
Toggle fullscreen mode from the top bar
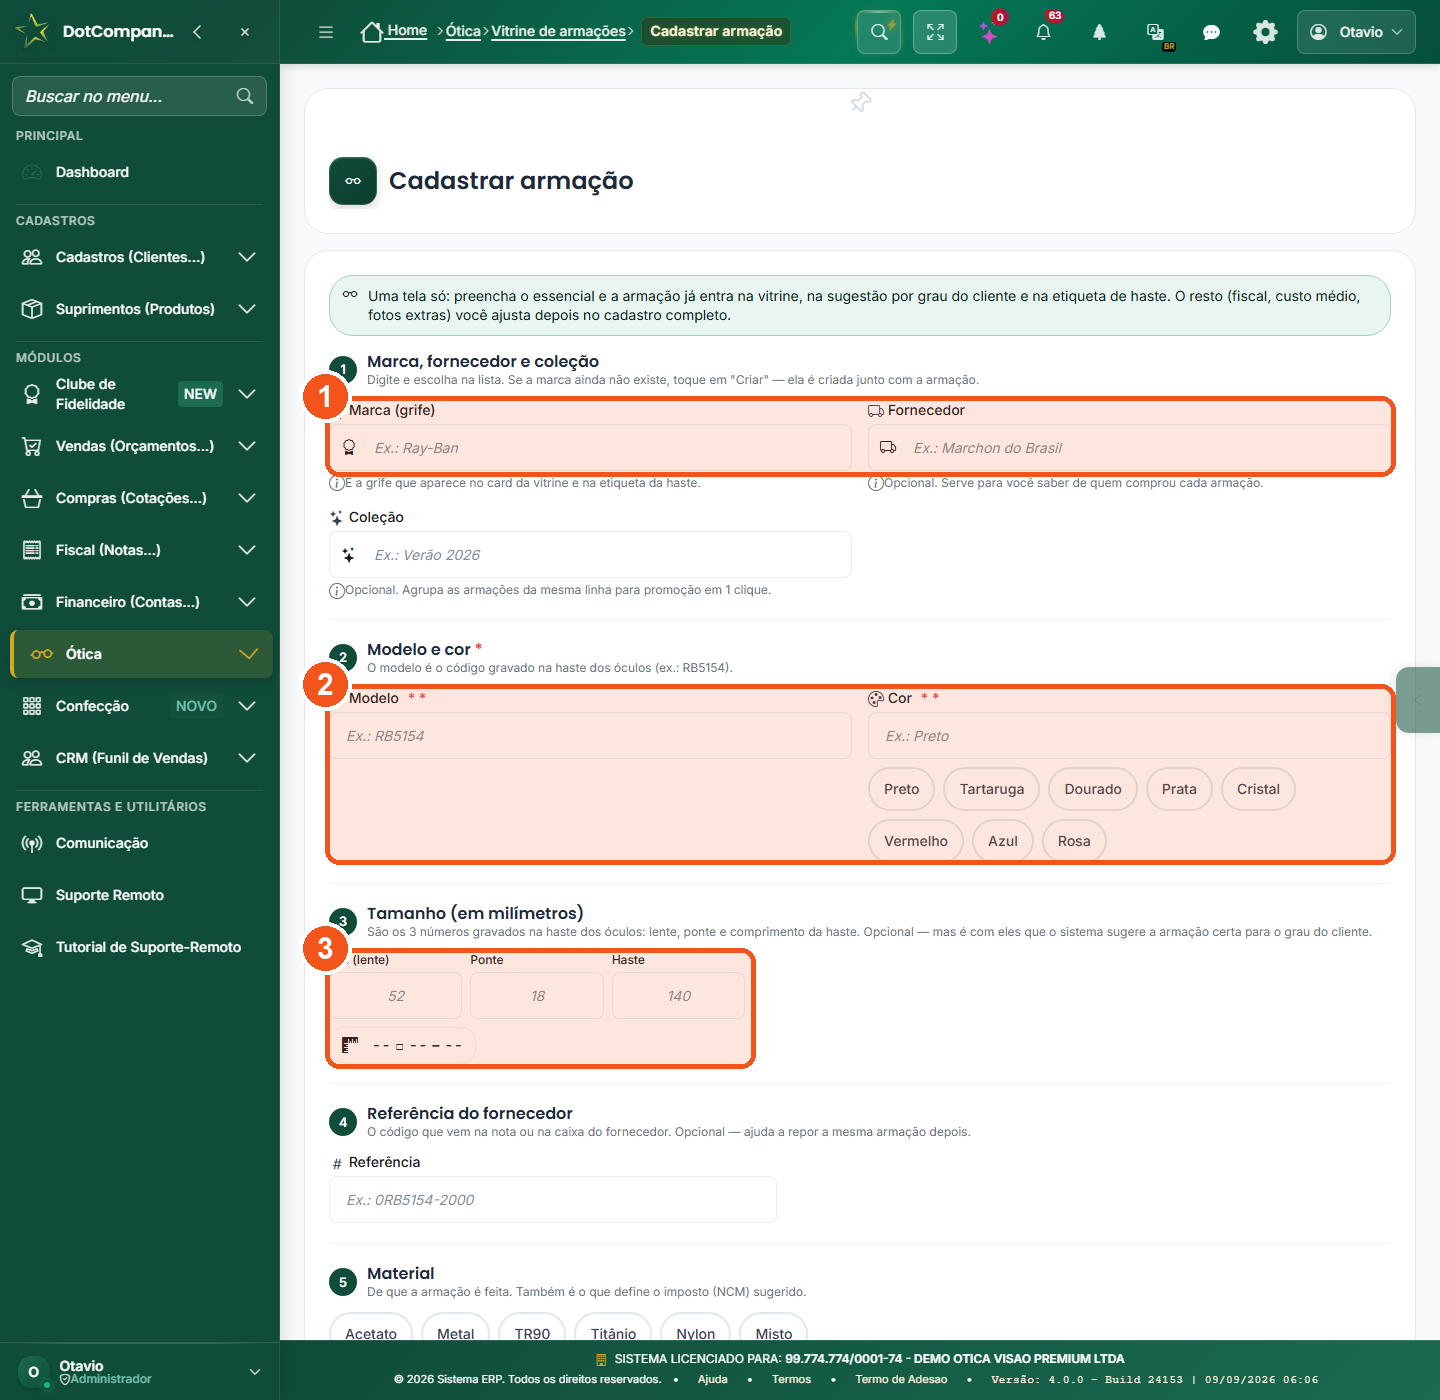(935, 32)
